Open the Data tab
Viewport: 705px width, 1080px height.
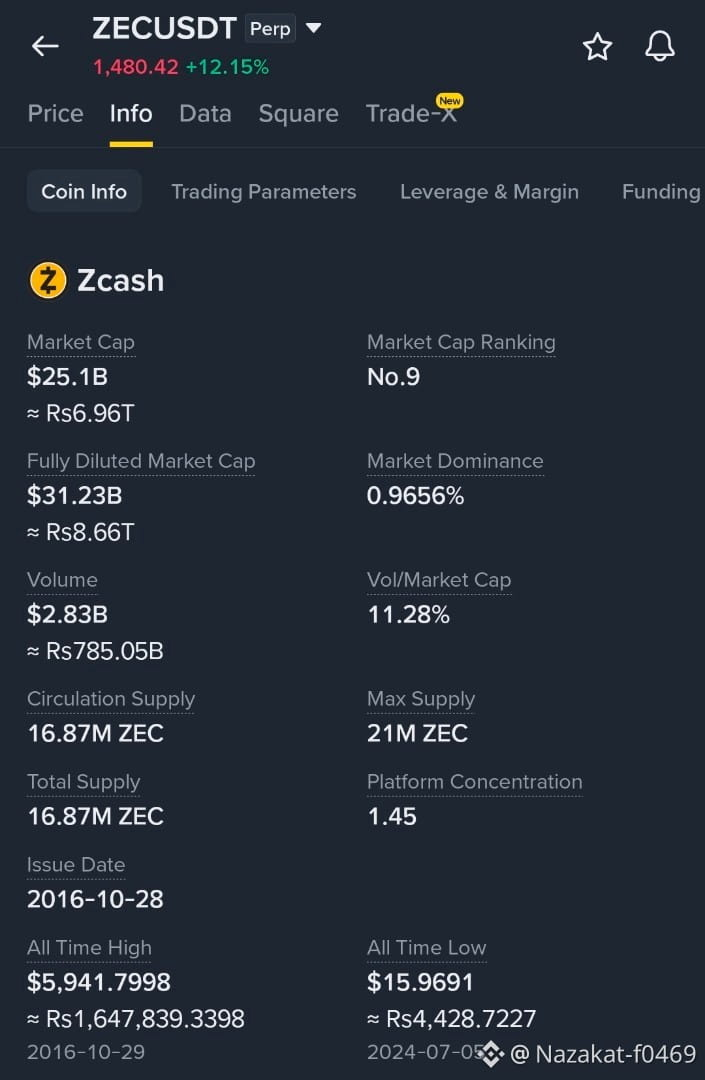tap(205, 114)
